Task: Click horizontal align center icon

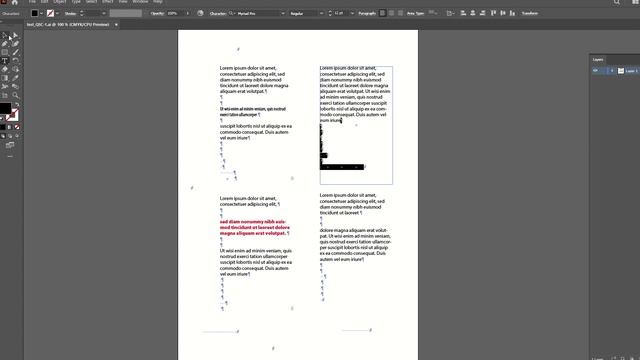Action: 473,13
